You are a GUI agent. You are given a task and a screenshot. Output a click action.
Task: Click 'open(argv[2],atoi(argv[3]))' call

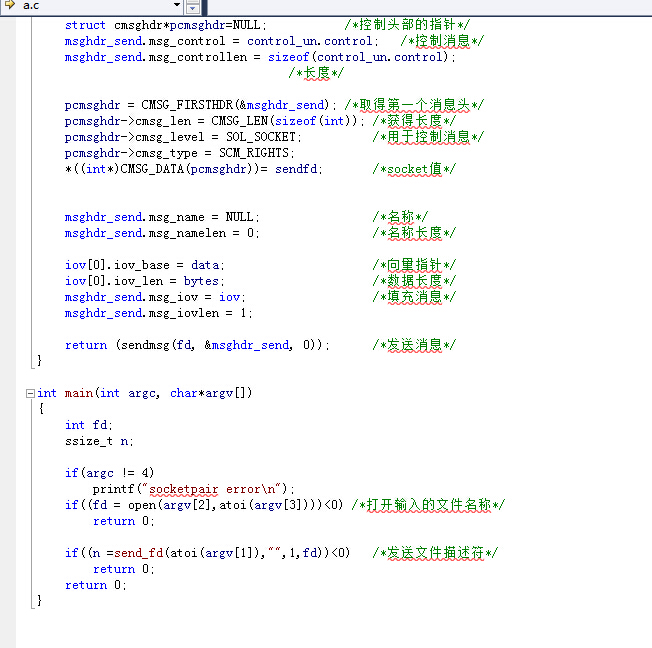pyautogui.click(x=225, y=505)
